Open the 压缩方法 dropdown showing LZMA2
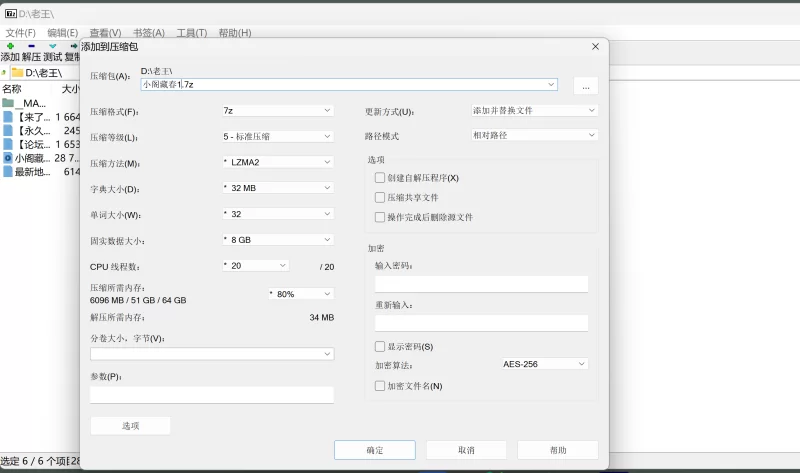This screenshot has width=800, height=473. coord(278,162)
